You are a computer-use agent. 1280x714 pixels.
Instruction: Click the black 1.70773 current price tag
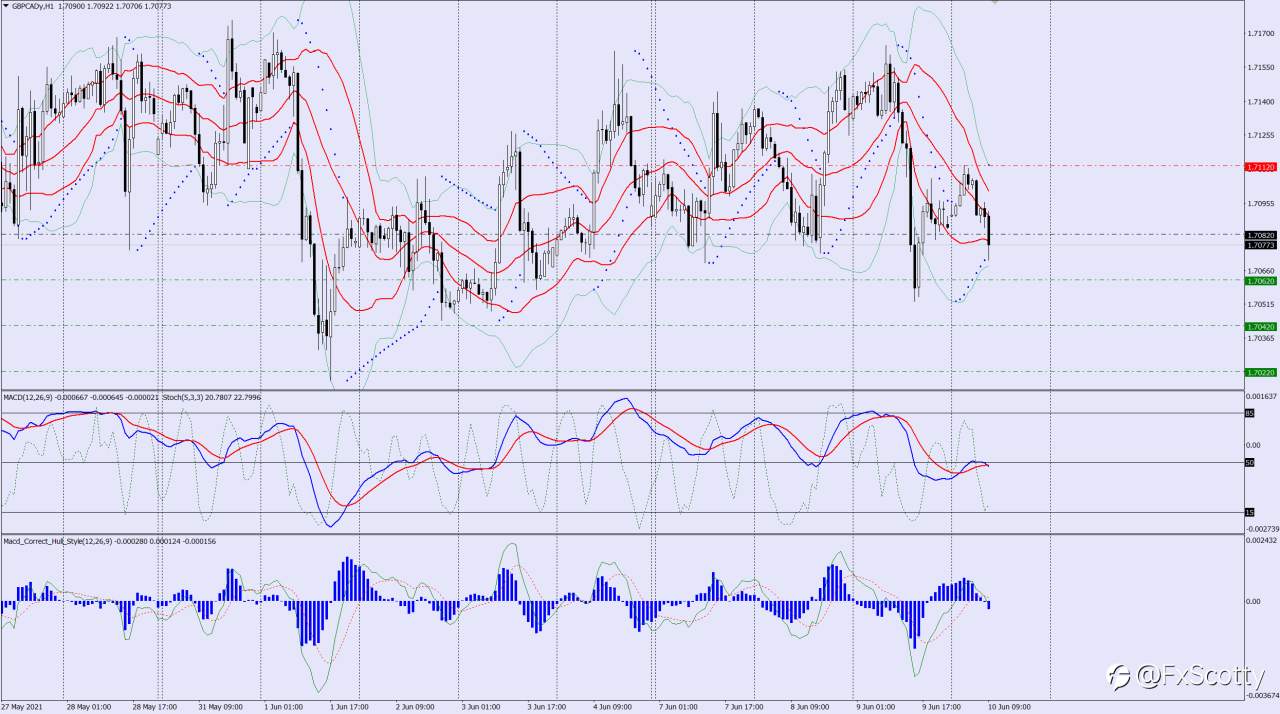click(1260, 244)
